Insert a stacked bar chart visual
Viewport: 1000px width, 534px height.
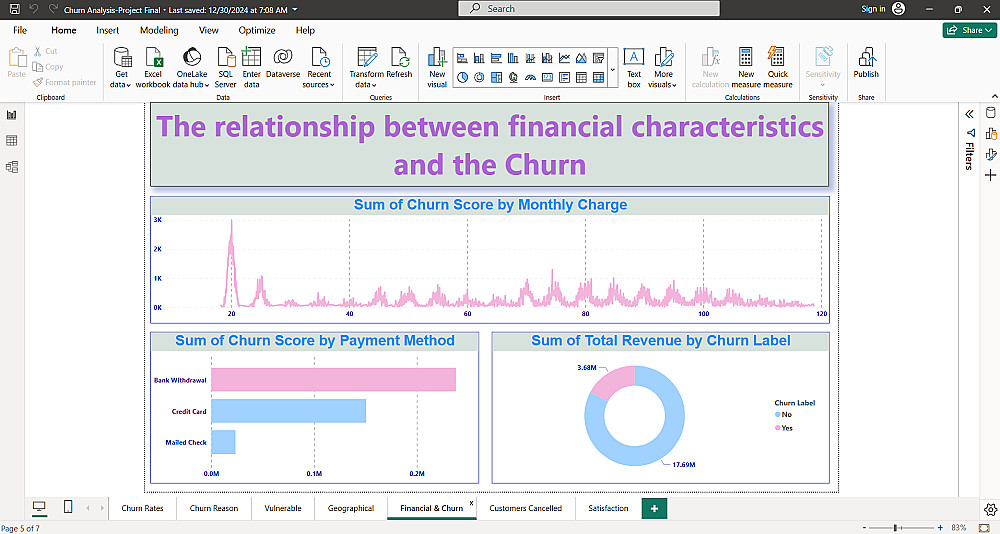click(462, 58)
